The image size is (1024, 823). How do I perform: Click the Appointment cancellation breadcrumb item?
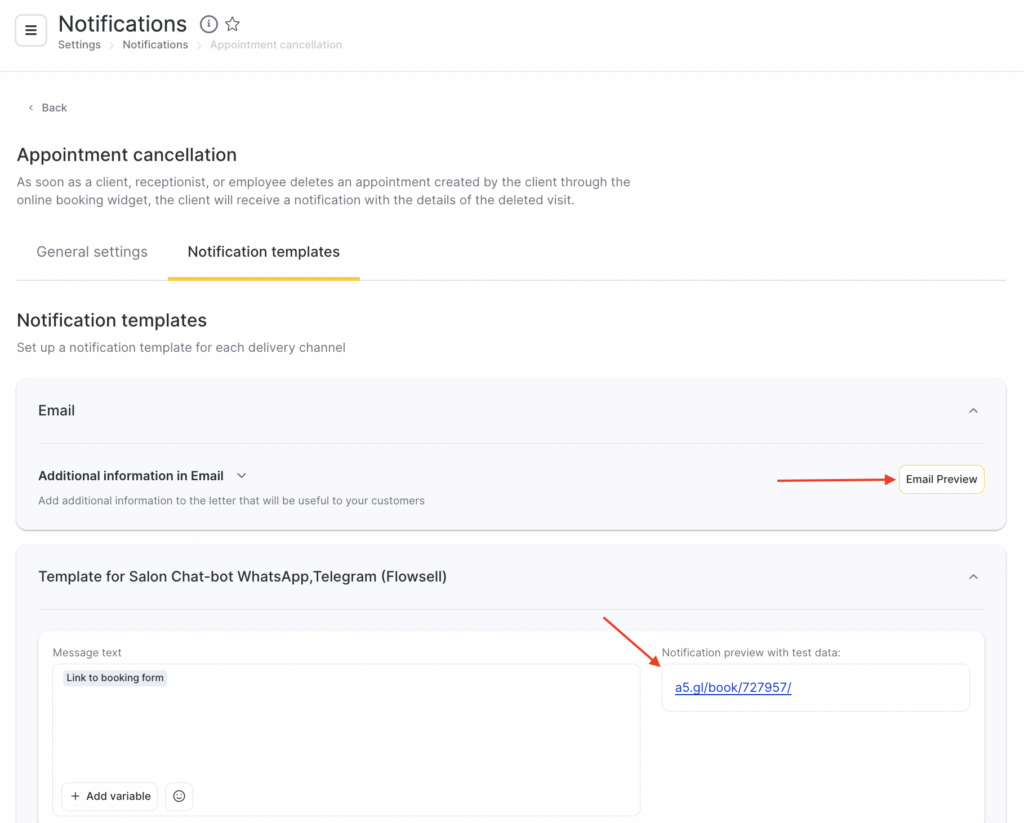[x=276, y=45]
